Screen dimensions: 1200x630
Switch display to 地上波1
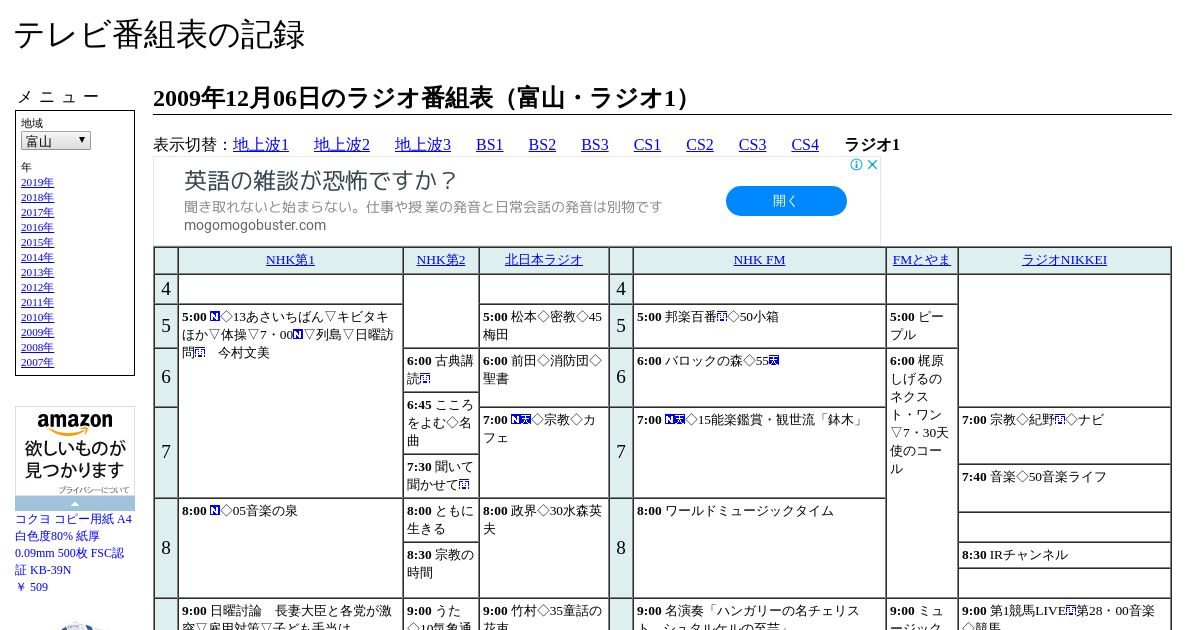(261, 145)
